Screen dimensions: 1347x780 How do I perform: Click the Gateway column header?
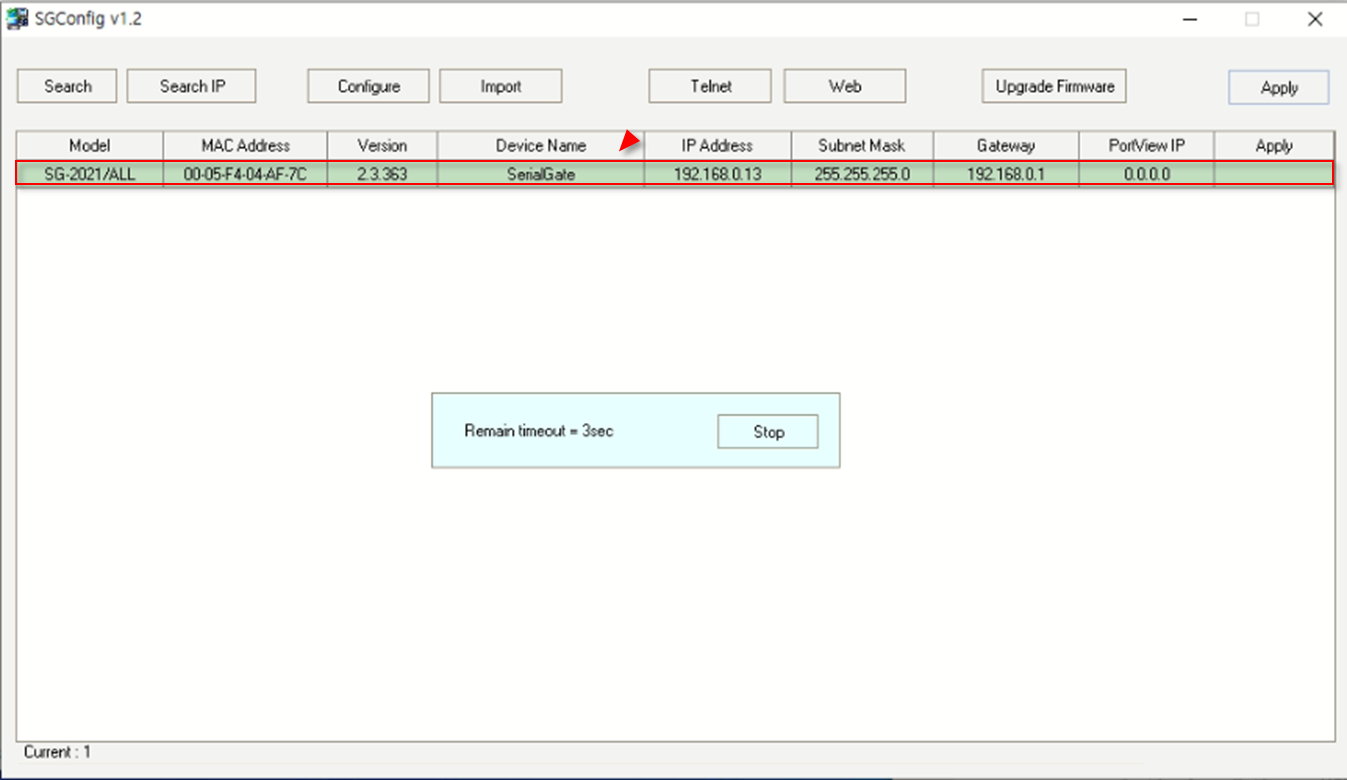point(1006,145)
